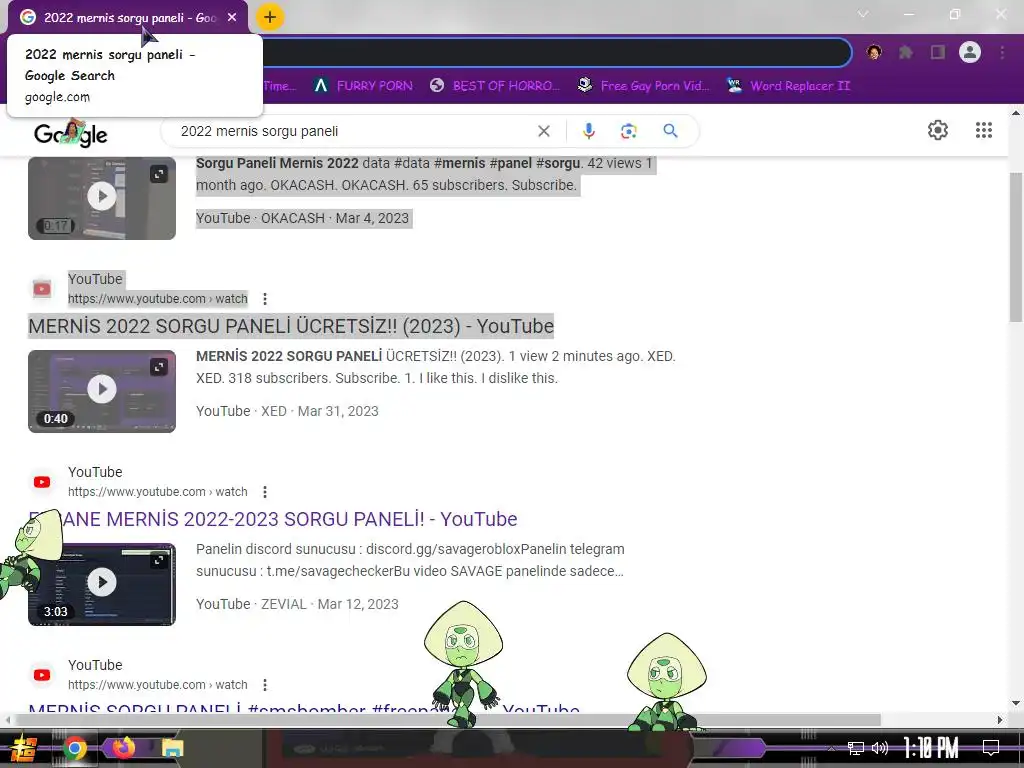Open the Word Replacer II bookmark
The width and height of the screenshot is (1024, 768).
(x=789, y=86)
